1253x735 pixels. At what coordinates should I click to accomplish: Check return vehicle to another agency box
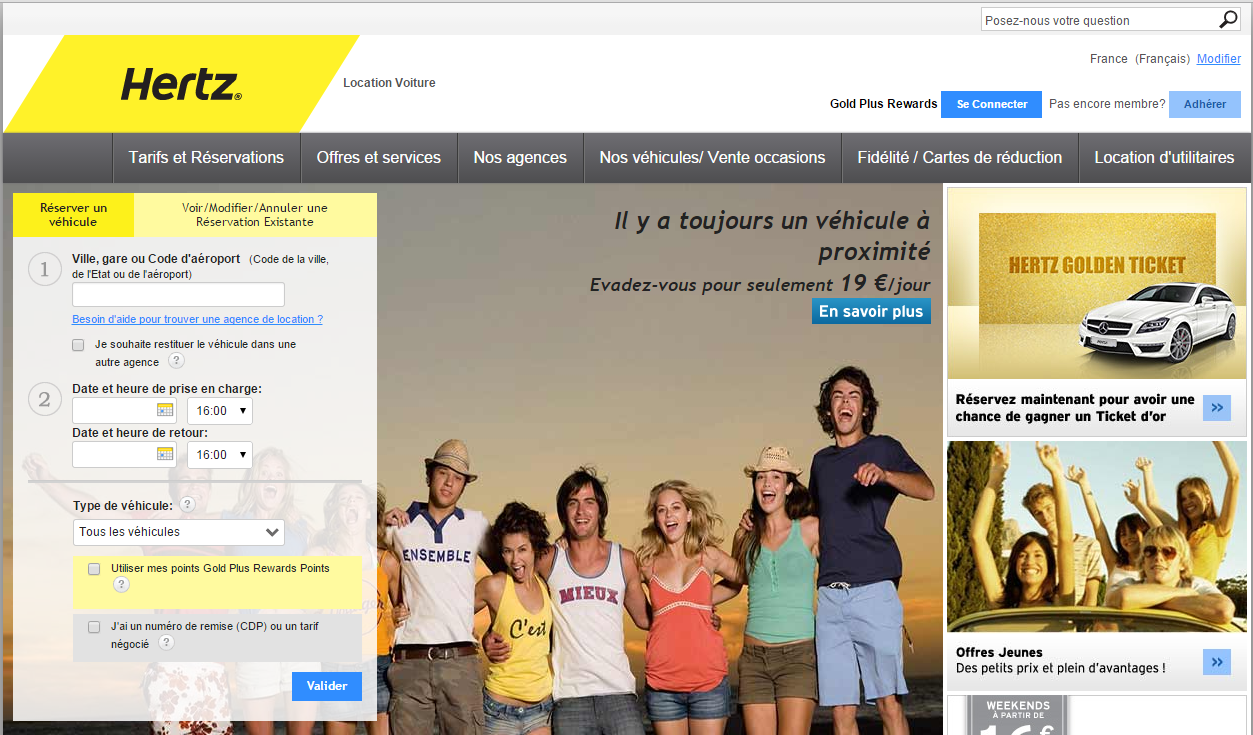pos(78,345)
